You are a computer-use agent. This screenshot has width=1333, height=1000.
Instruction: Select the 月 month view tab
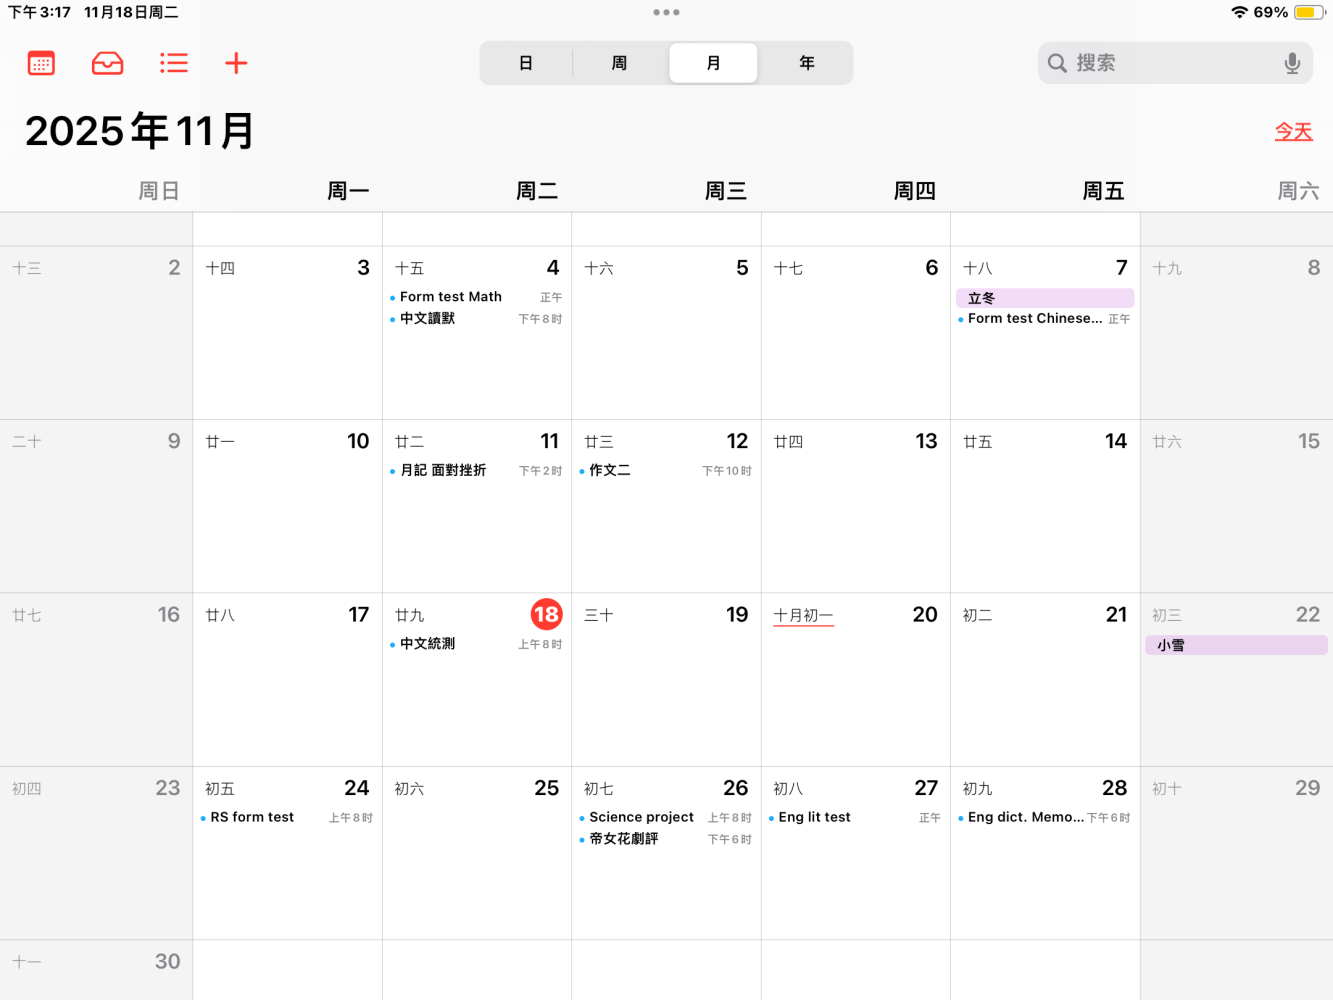(x=713, y=63)
